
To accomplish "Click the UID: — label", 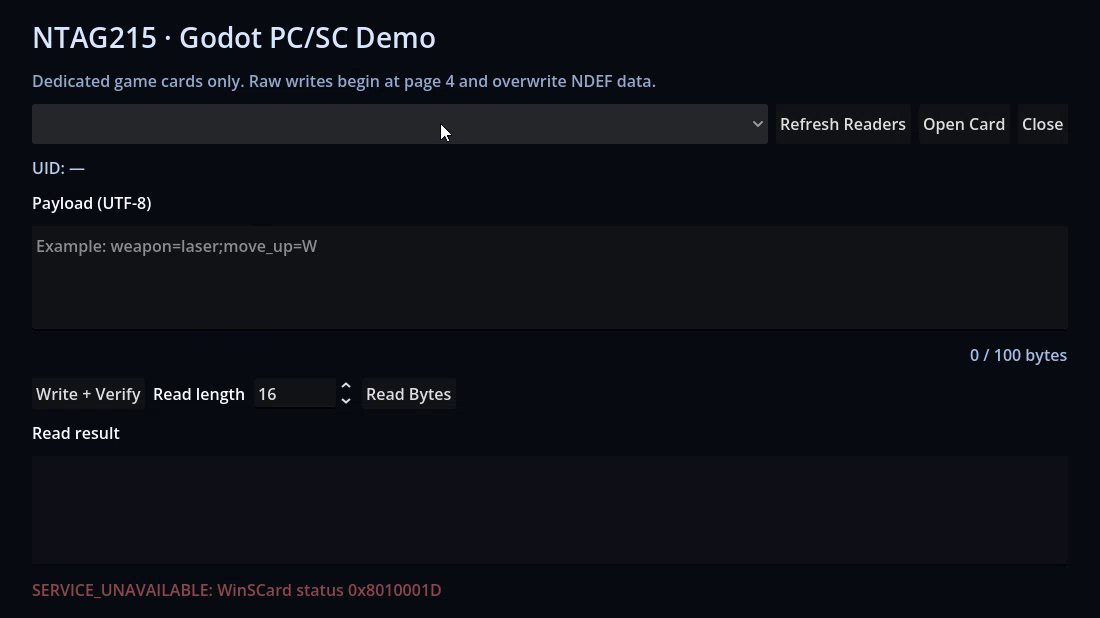I will (58, 168).
